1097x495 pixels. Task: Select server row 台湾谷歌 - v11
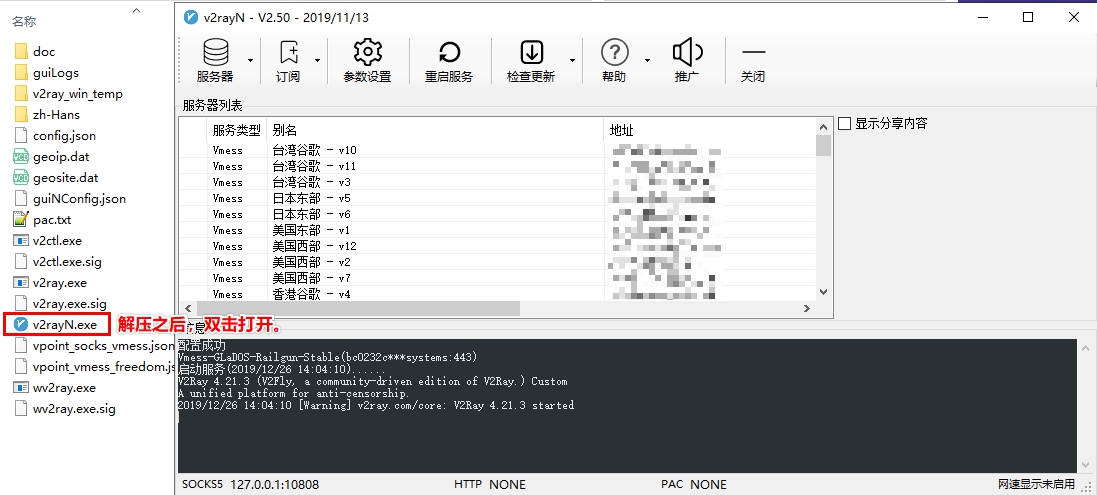(497, 166)
